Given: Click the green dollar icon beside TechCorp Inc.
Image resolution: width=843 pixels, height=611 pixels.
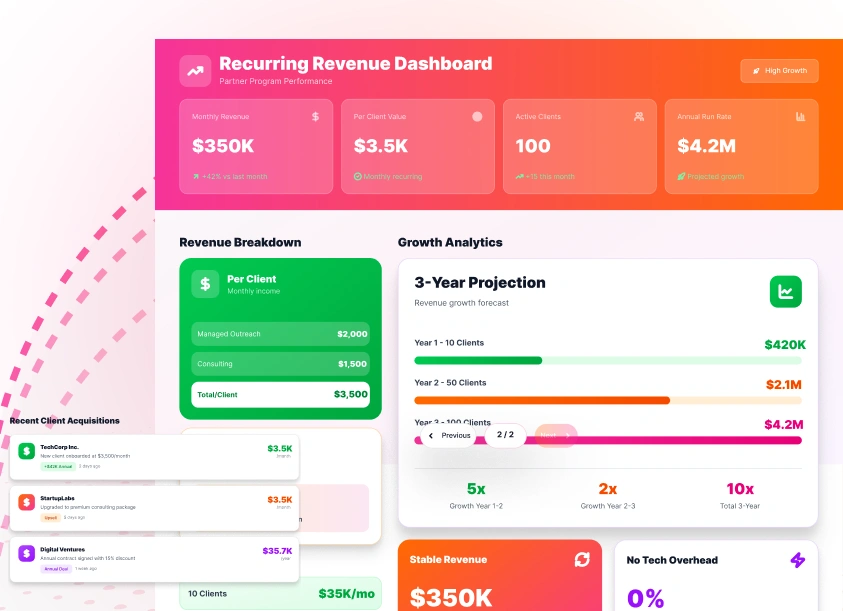Looking at the screenshot, I should click(26, 451).
